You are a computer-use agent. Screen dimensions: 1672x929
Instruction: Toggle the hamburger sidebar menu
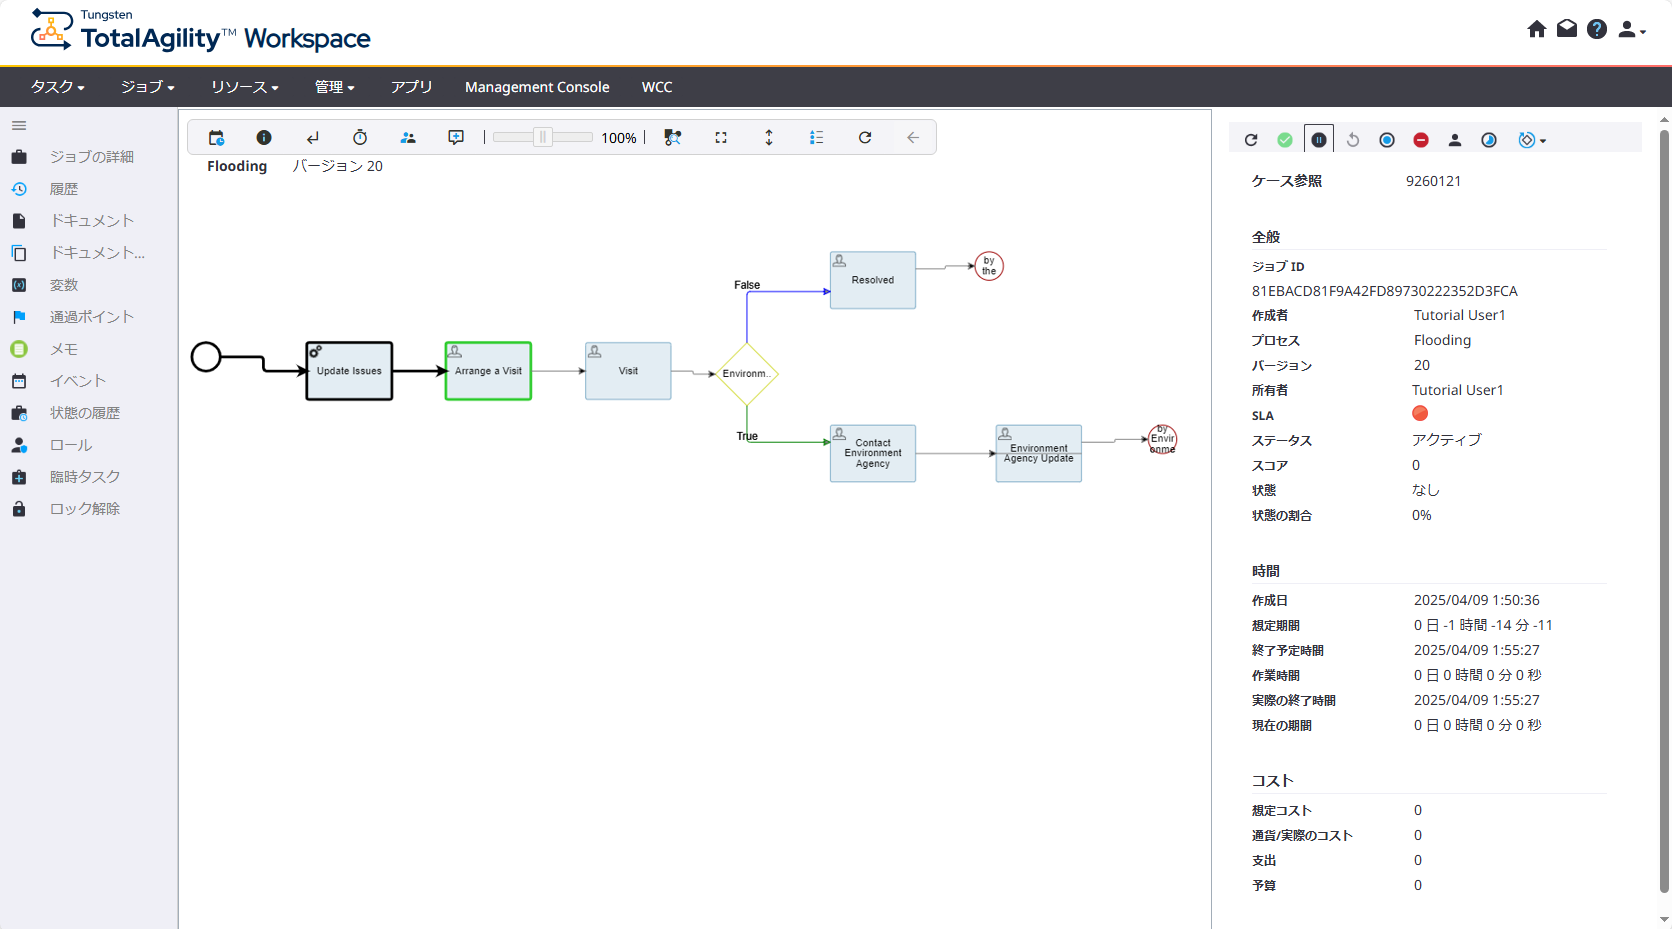(19, 126)
